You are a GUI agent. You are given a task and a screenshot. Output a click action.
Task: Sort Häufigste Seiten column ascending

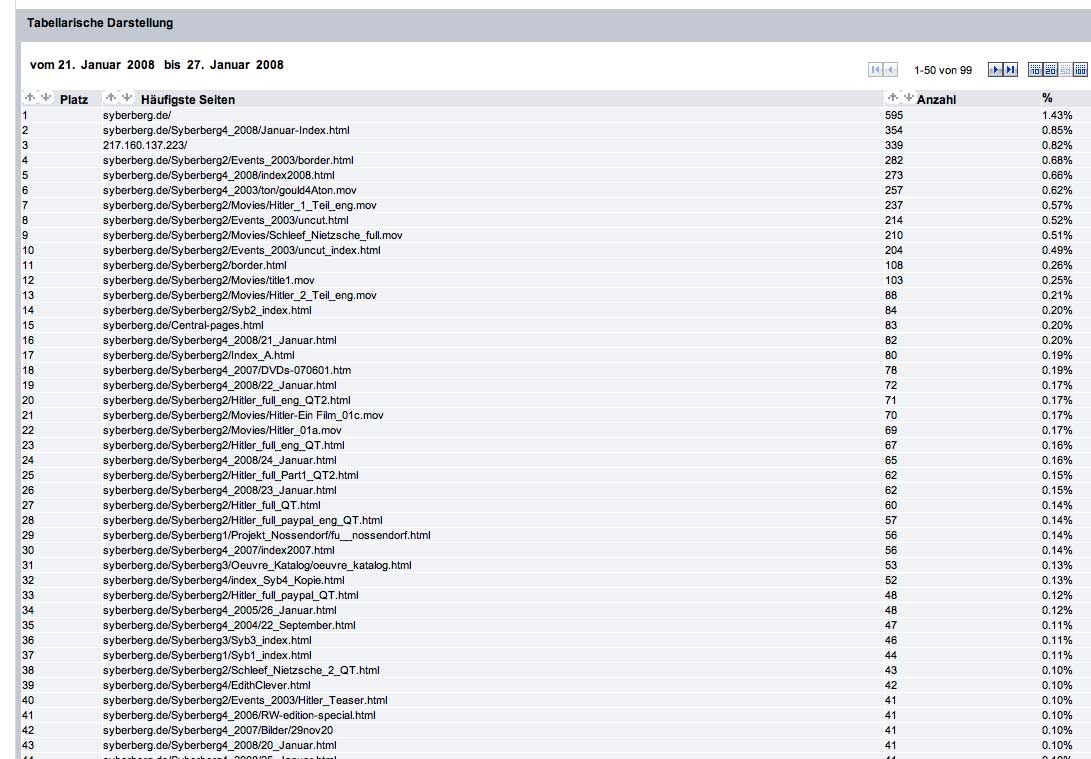click(x=111, y=98)
